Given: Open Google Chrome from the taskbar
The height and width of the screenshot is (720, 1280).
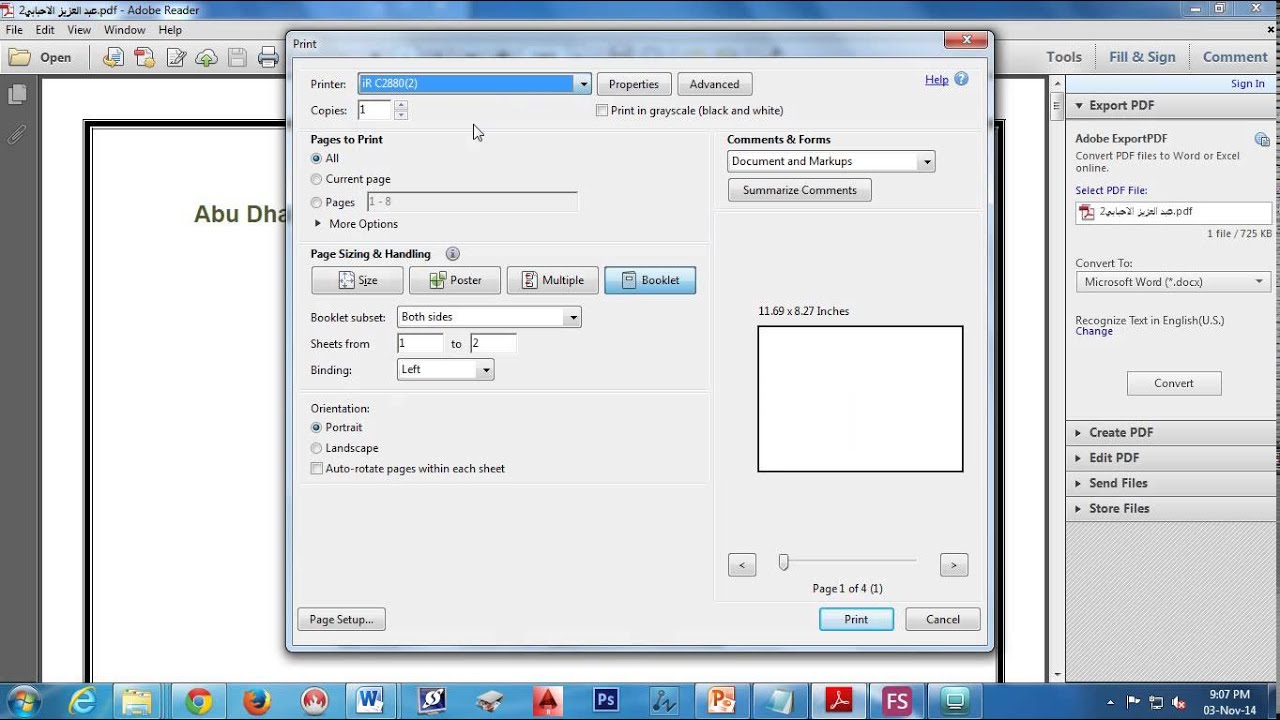Looking at the screenshot, I should coord(198,700).
